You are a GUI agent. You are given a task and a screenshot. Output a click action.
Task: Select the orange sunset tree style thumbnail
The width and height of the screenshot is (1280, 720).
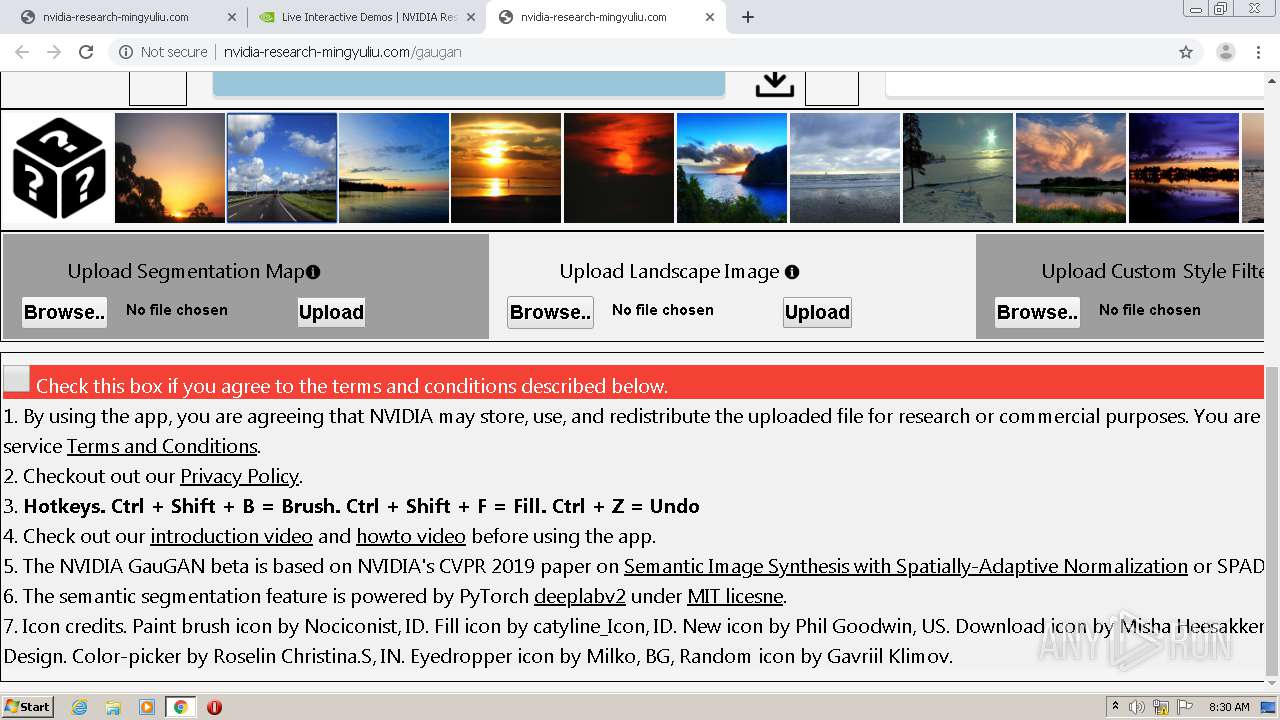[170, 168]
